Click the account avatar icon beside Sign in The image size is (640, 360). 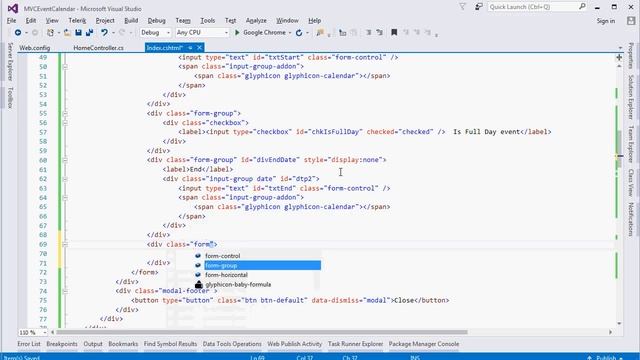tap(631, 21)
